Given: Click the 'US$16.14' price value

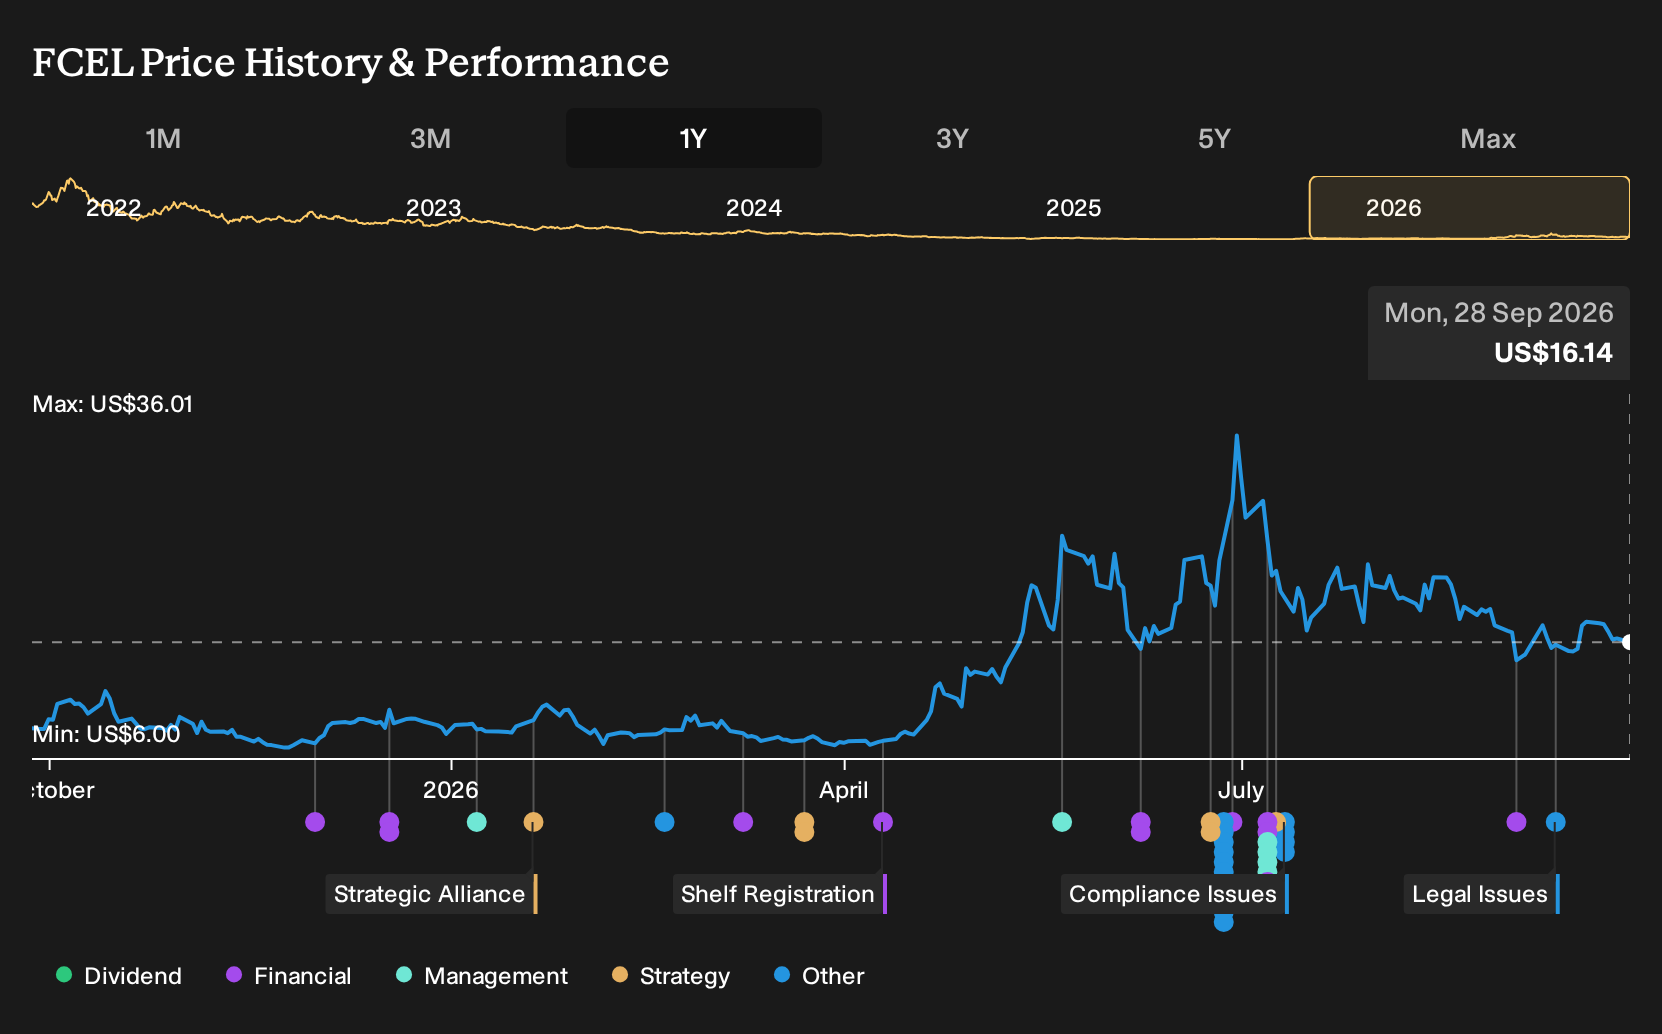Looking at the screenshot, I should click(x=1553, y=353).
